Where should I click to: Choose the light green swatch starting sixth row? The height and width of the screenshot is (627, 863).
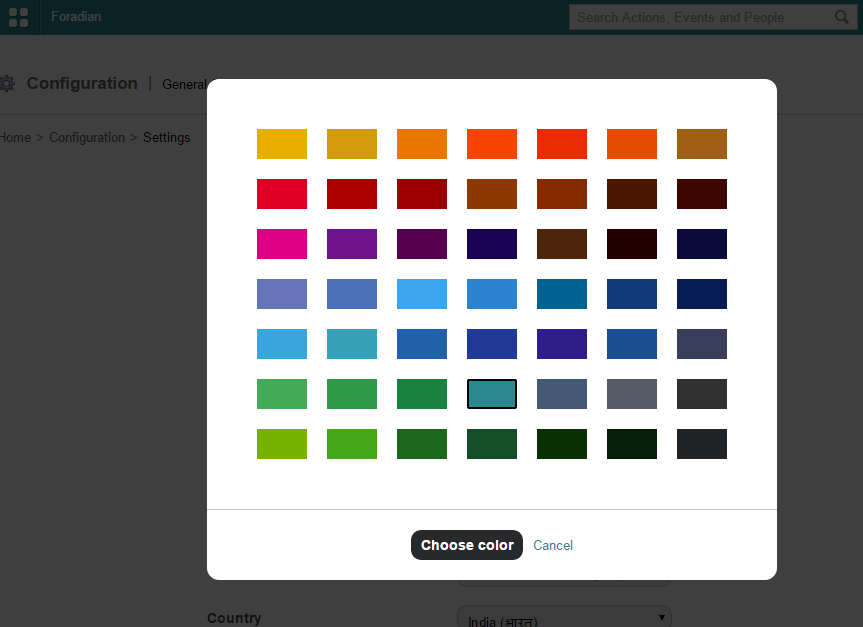point(282,394)
